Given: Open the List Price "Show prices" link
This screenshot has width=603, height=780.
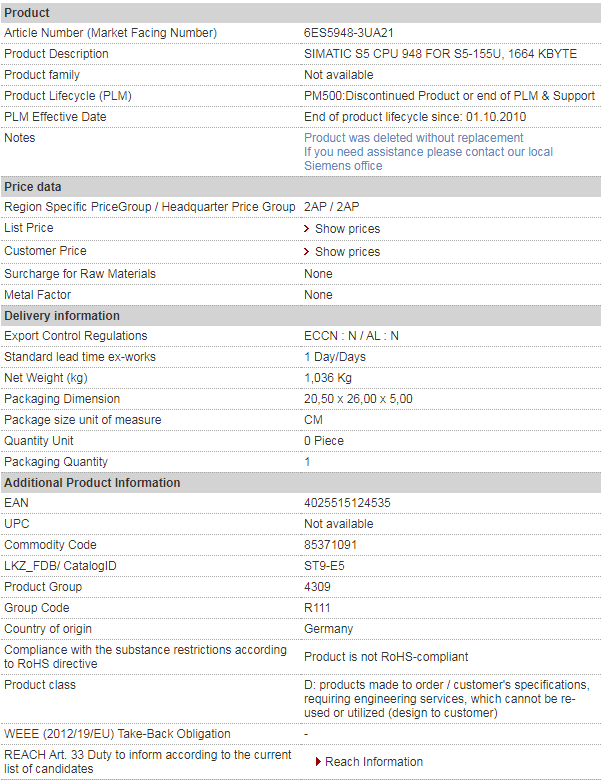Looking at the screenshot, I should [347, 229].
